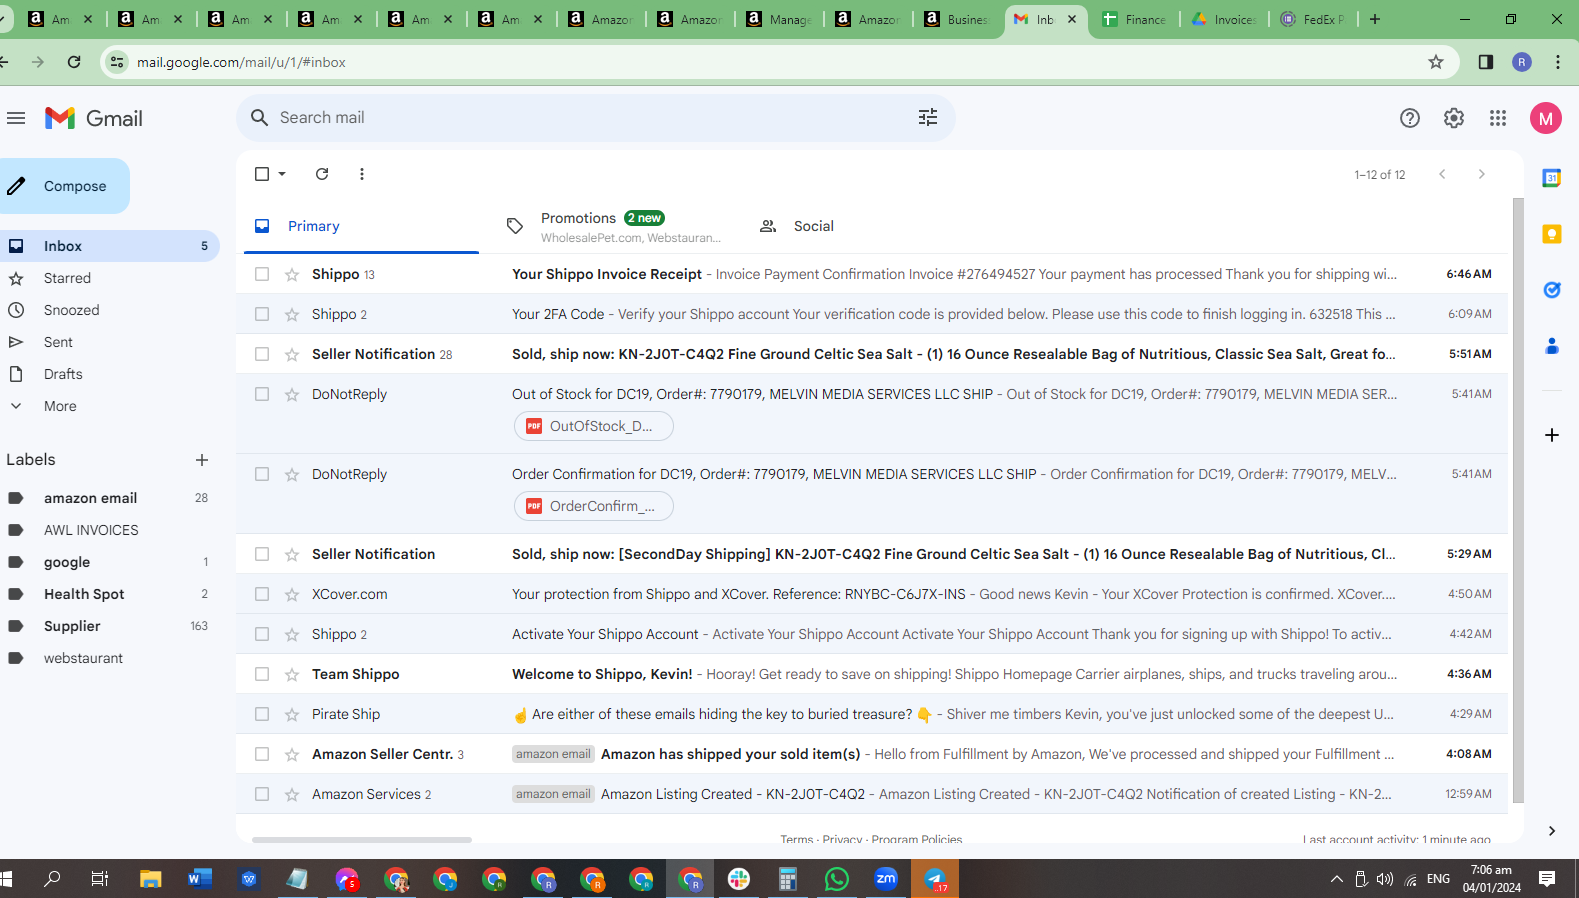Select the Your 2FA Code email checkbox
Viewport: 1579px width, 898px height.
tap(262, 314)
